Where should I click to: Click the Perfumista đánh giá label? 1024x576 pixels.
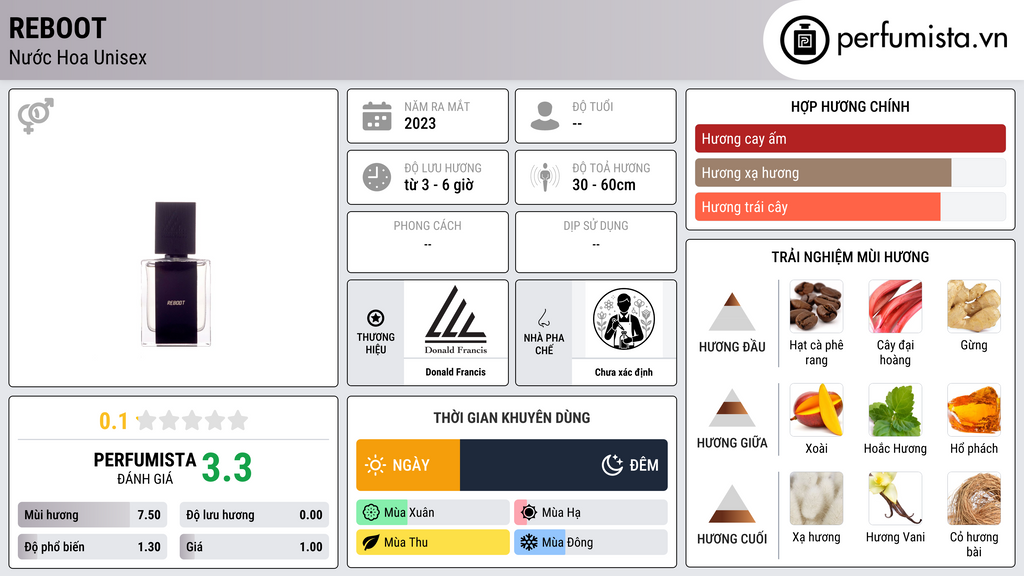[145, 468]
